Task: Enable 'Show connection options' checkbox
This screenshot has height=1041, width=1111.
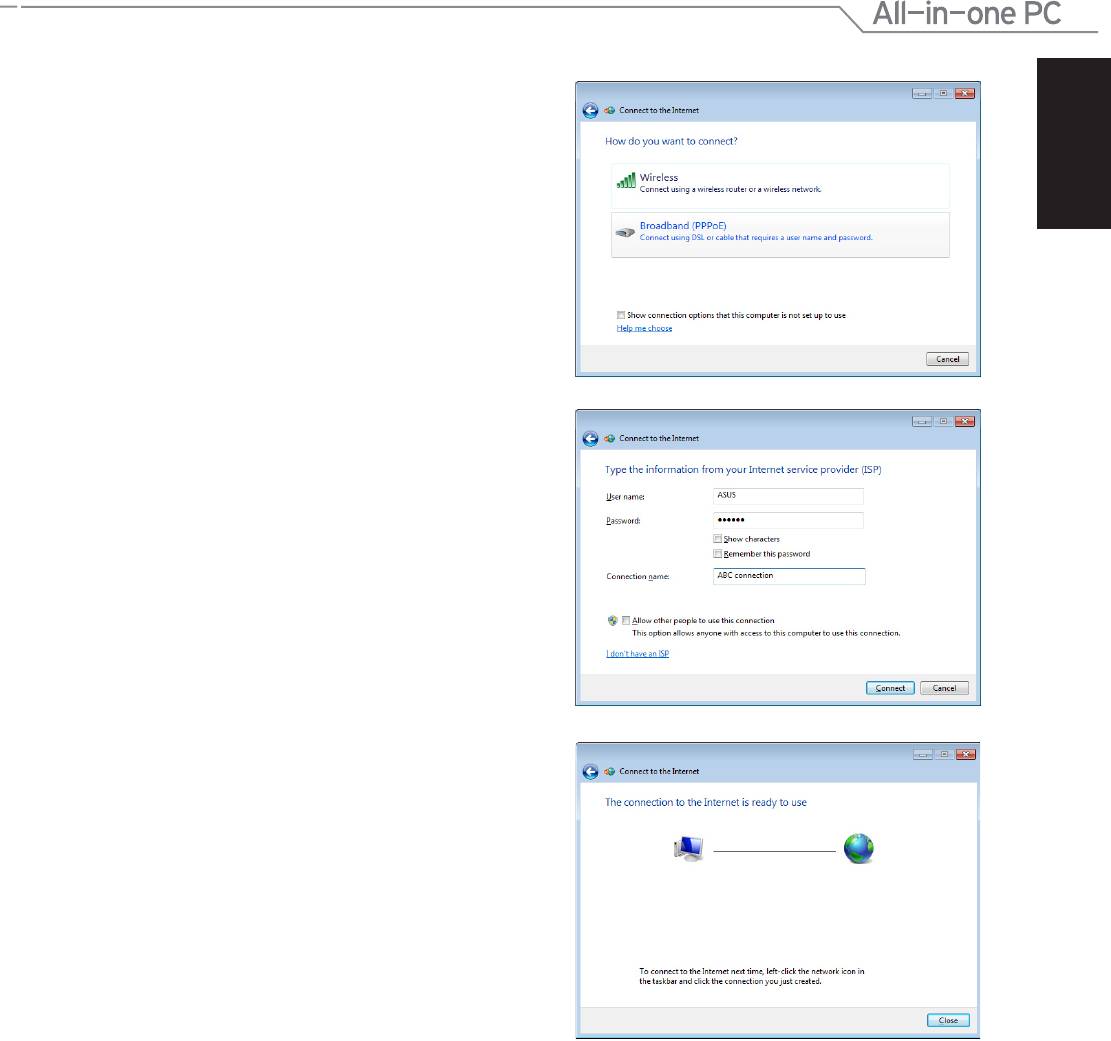Action: coord(621,315)
